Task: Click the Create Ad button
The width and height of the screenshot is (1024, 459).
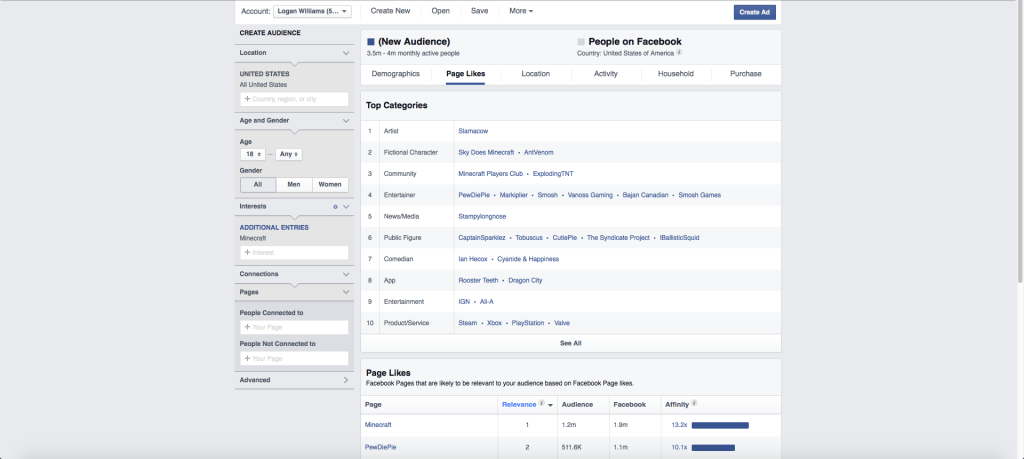Action: click(754, 12)
